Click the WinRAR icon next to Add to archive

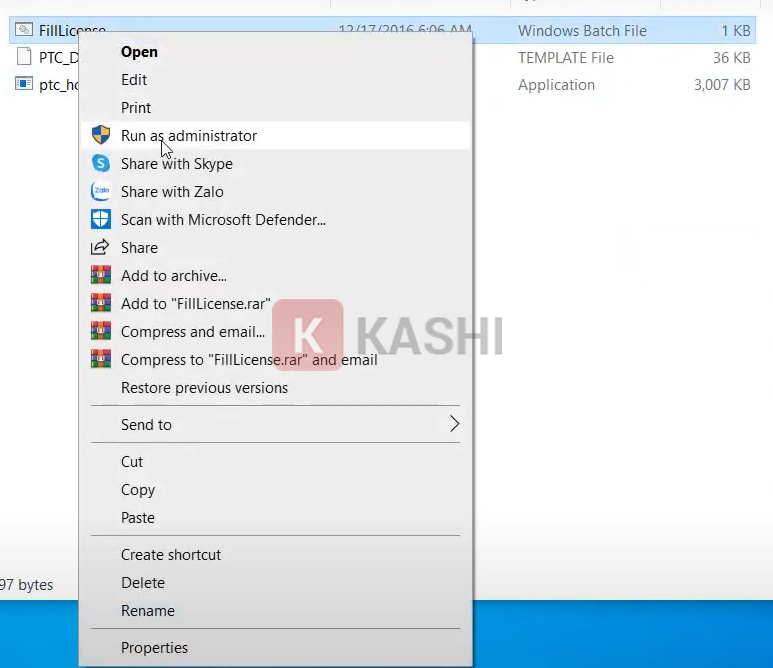pyautogui.click(x=100, y=275)
